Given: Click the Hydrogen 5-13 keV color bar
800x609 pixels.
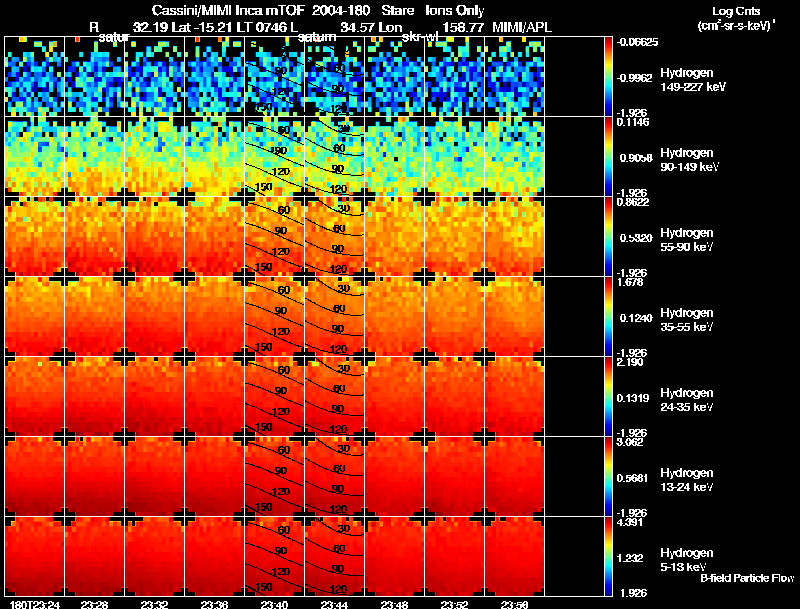Looking at the screenshot, I should (608, 557).
